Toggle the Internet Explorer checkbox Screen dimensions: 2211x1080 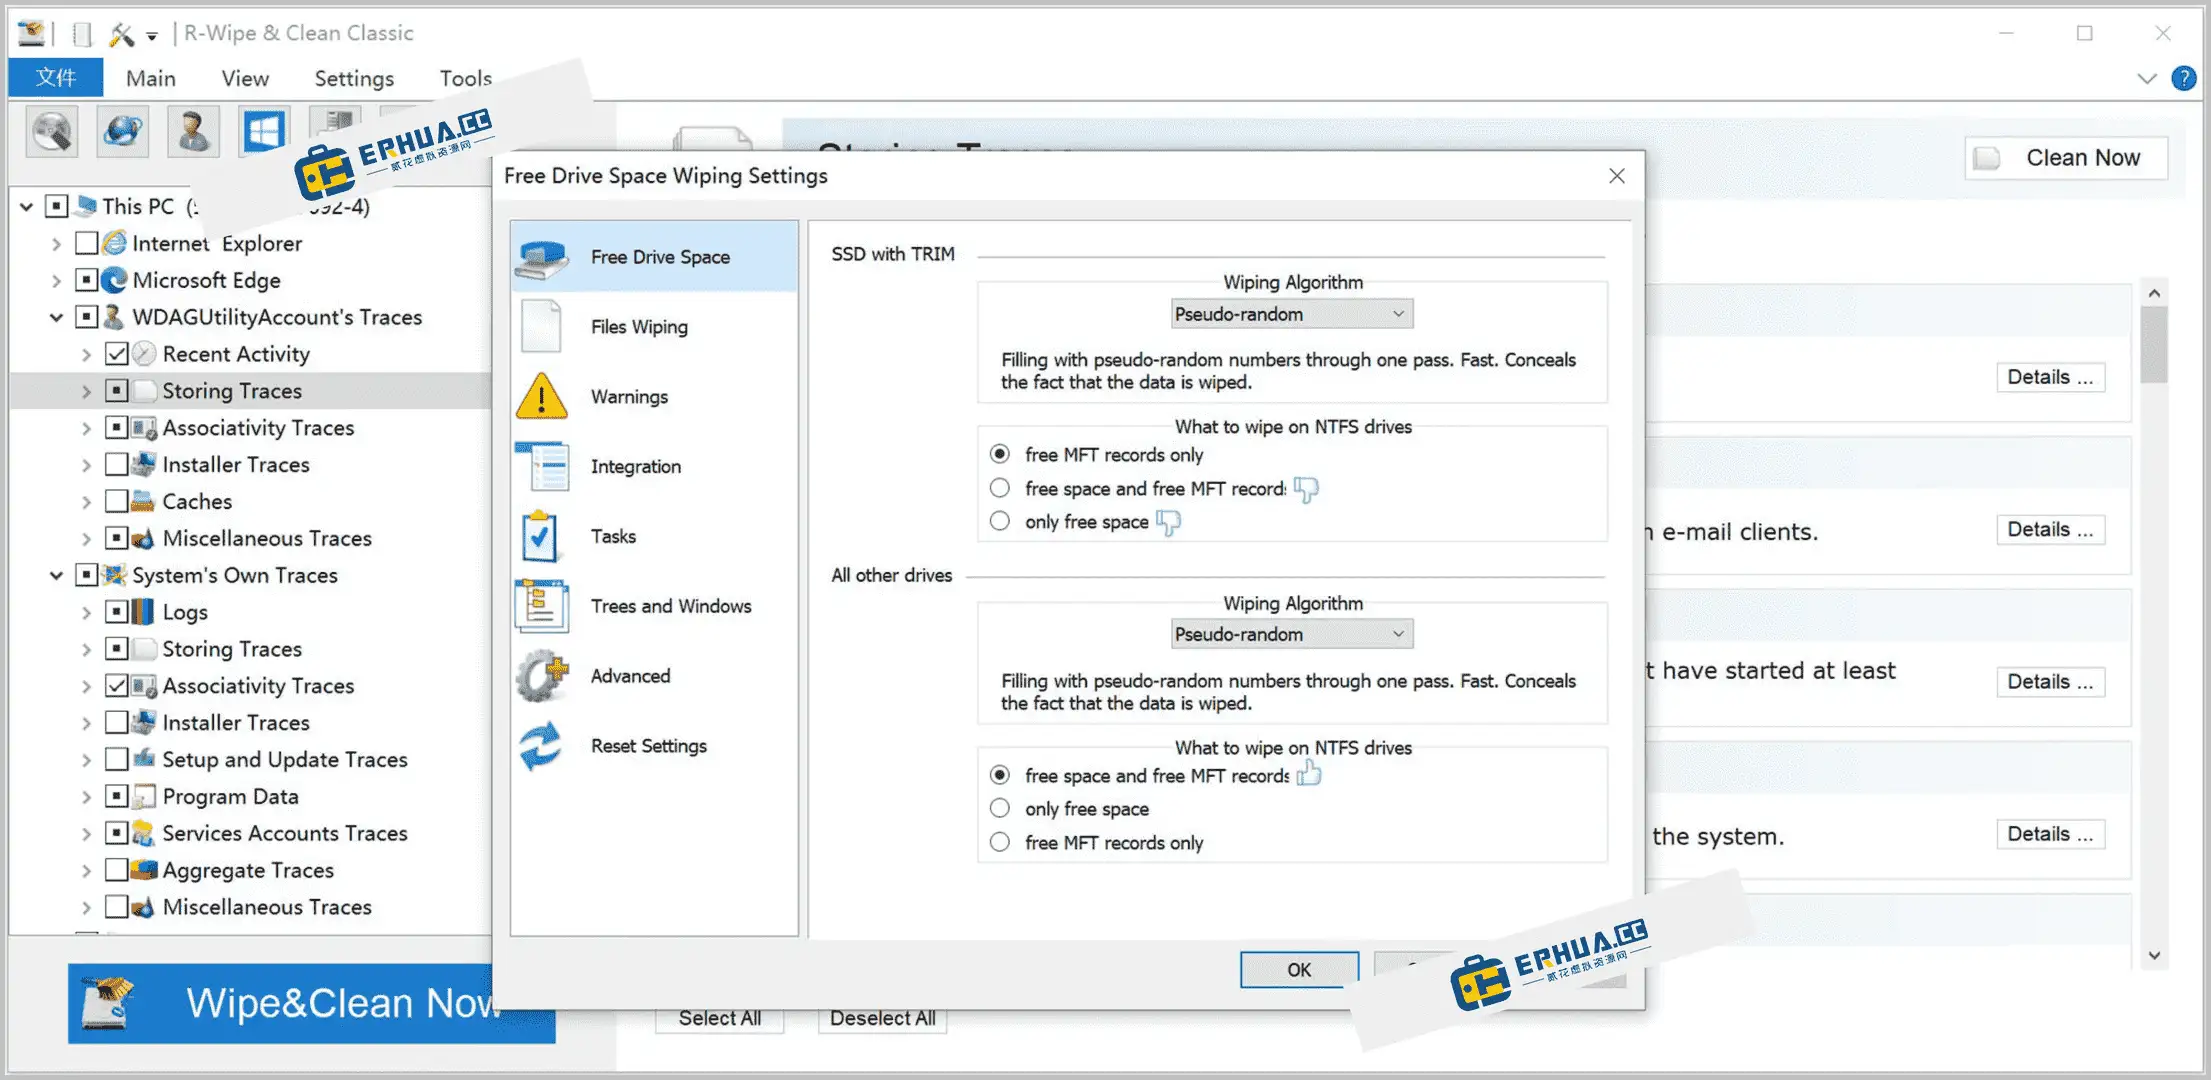pyautogui.click(x=87, y=243)
